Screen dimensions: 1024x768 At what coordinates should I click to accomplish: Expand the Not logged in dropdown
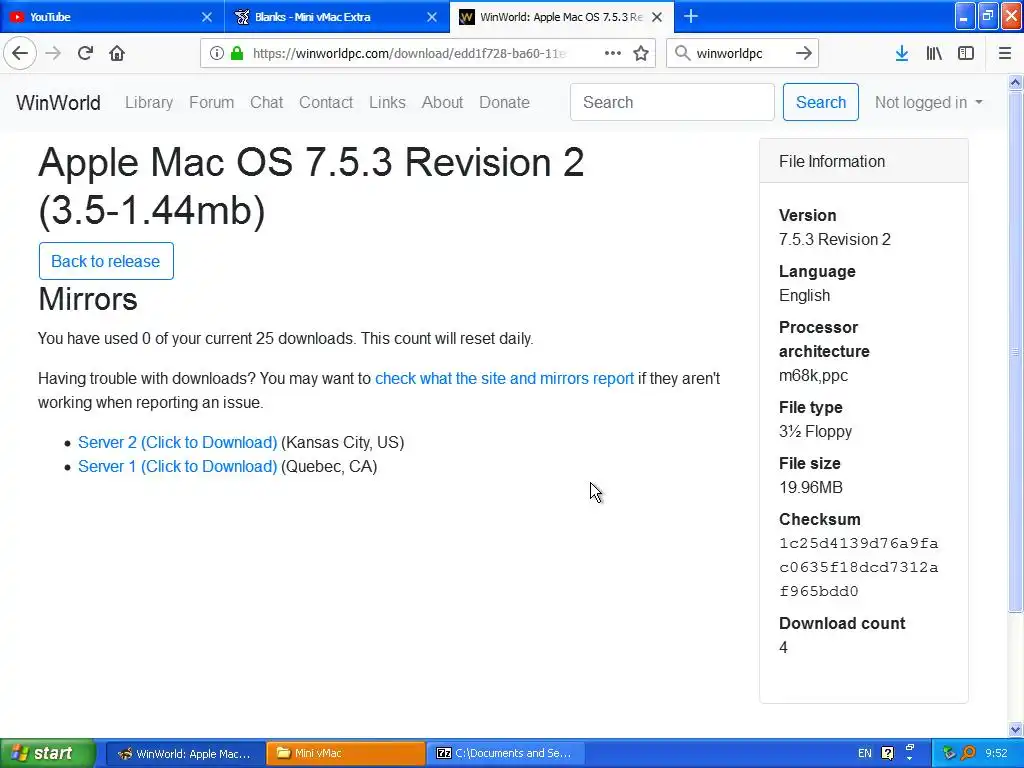click(928, 103)
